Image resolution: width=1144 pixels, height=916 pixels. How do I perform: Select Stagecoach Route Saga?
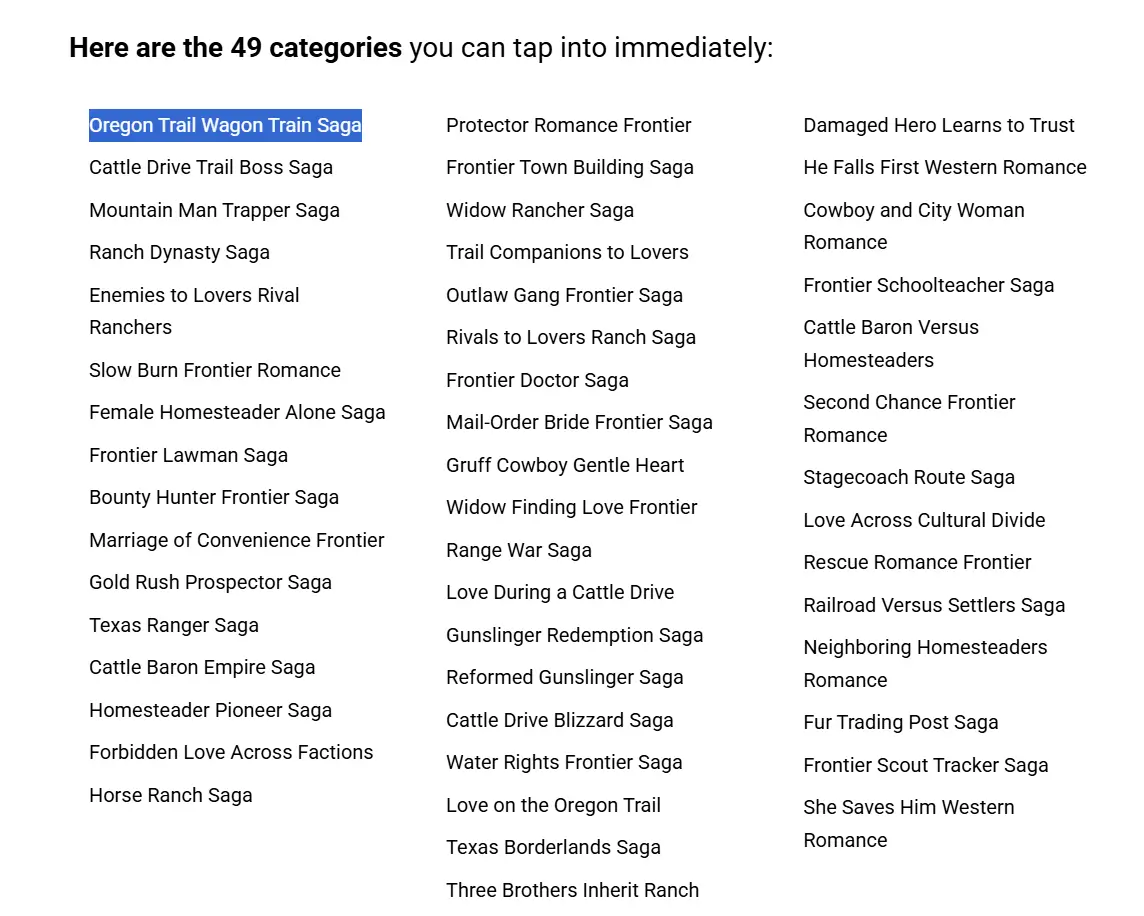(x=909, y=477)
